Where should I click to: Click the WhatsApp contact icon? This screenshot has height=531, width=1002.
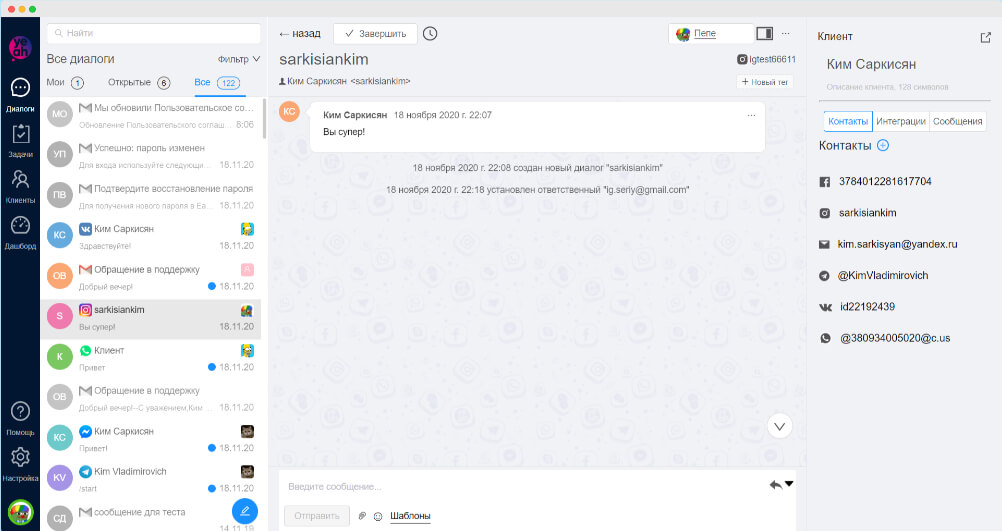[x=826, y=339]
